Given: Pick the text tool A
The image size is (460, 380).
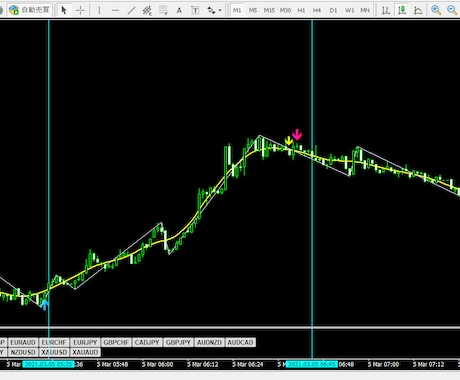Looking at the screenshot, I should [x=179, y=10].
